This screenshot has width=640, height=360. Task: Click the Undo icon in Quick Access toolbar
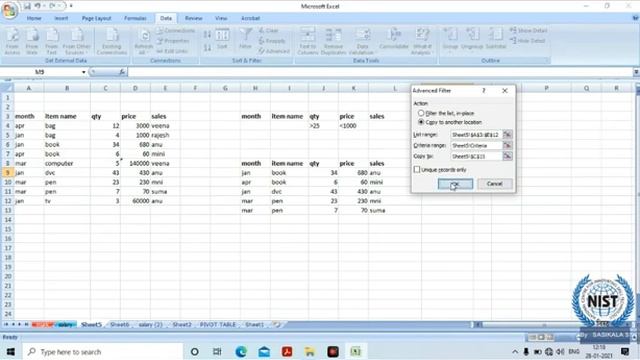coord(37,6)
